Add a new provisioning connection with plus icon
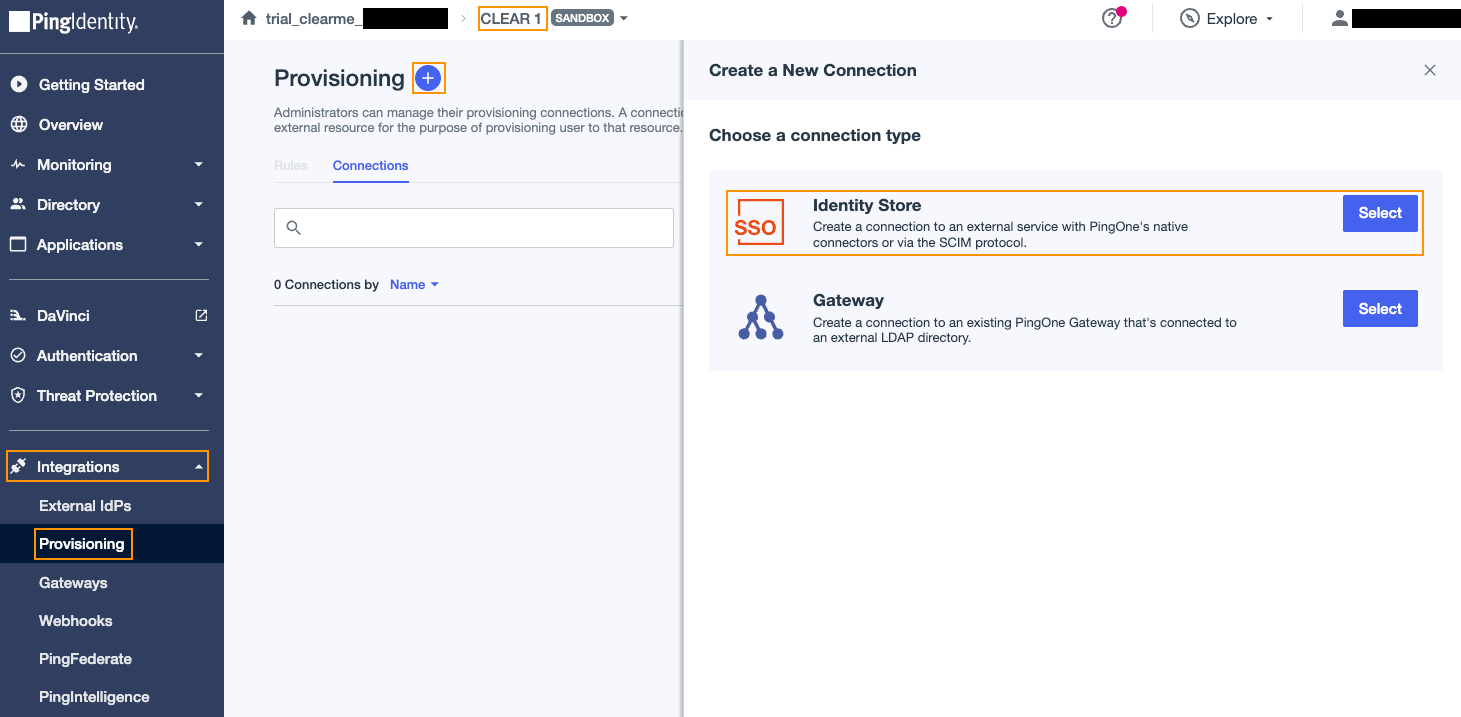The width and height of the screenshot is (1461, 717). tap(428, 78)
